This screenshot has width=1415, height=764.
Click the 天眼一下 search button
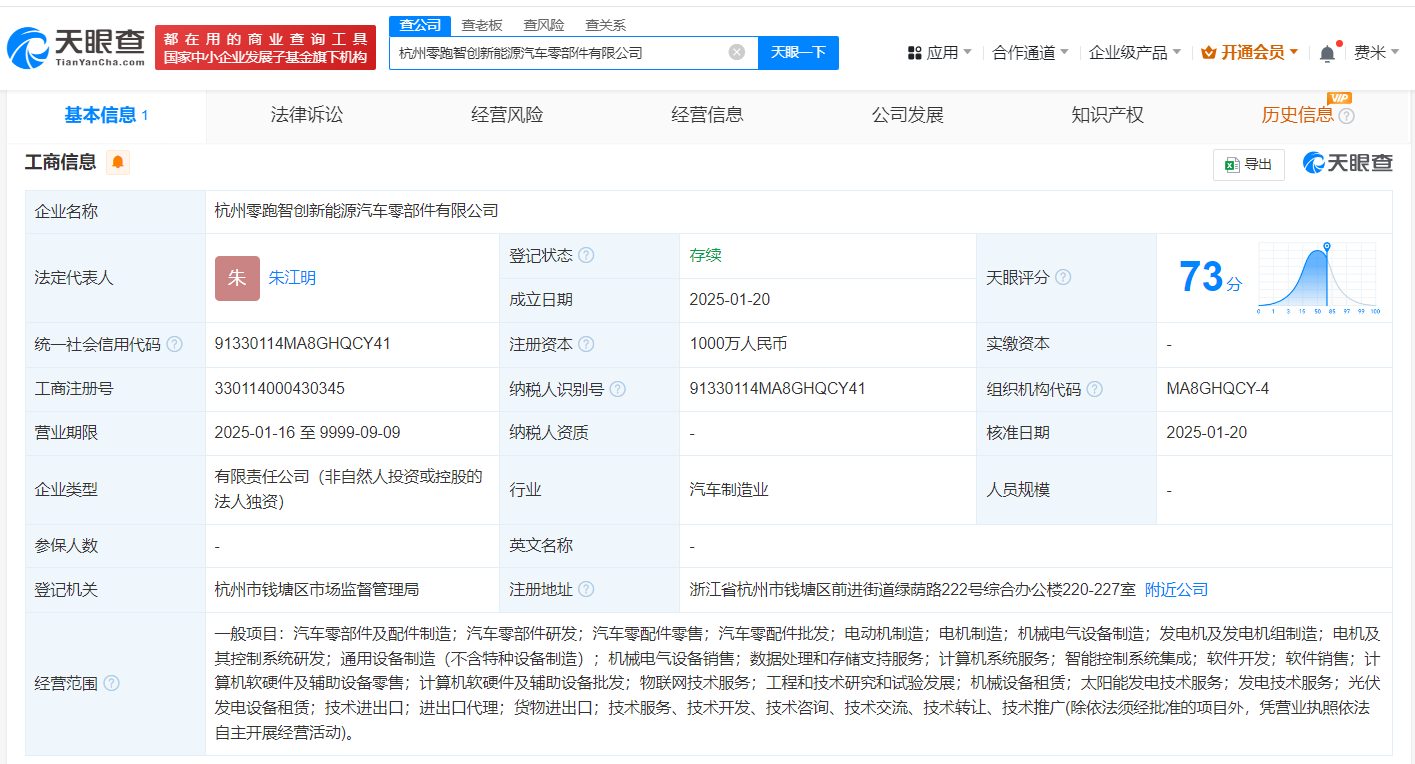click(x=798, y=52)
